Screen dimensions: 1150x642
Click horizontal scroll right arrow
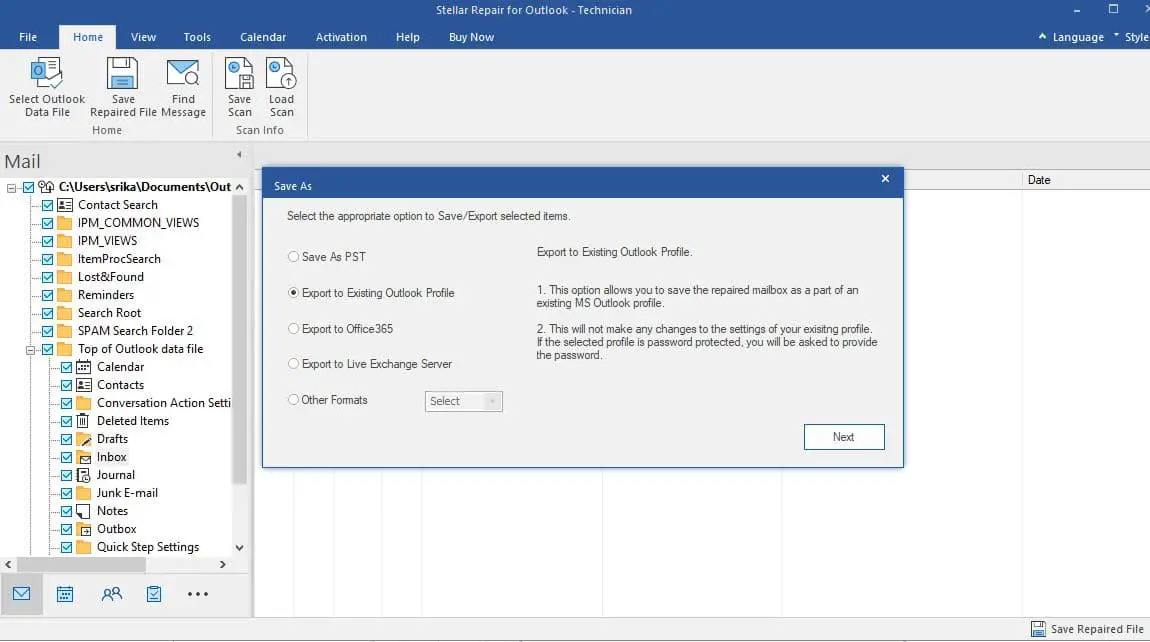[222, 564]
